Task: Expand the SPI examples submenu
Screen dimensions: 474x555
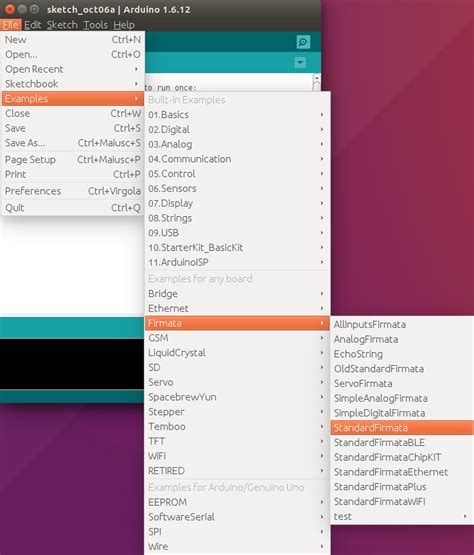Action: pos(237,532)
